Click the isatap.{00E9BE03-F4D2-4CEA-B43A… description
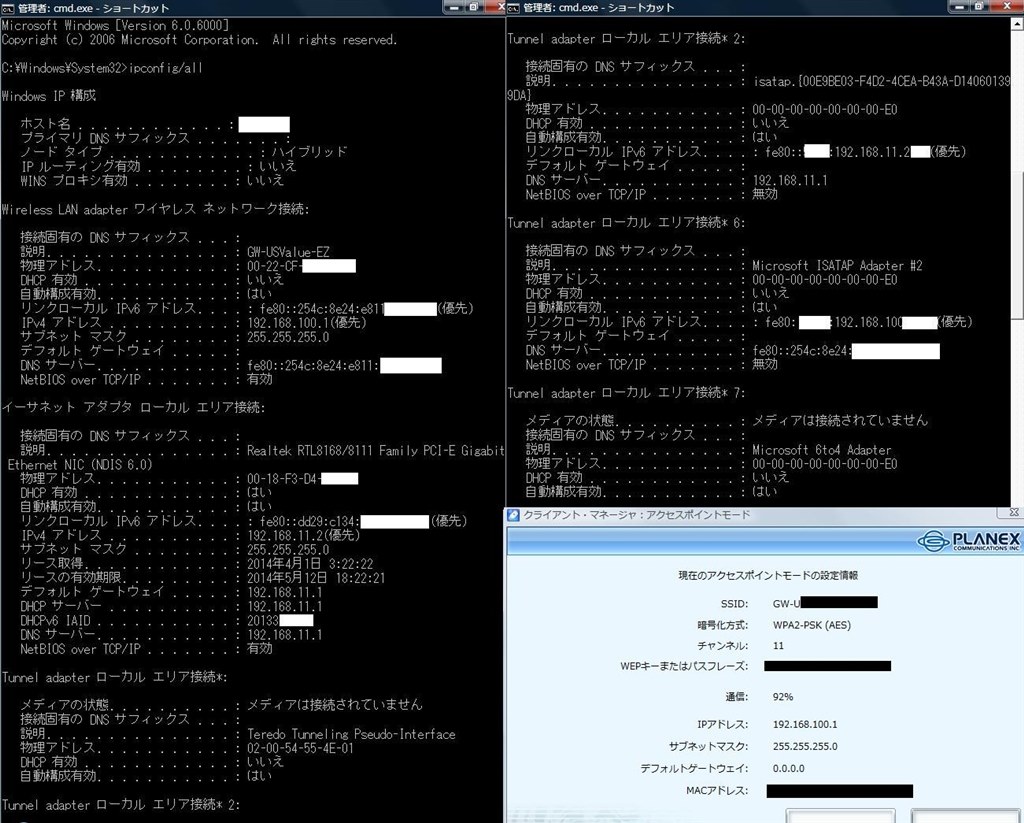The image size is (1024, 823). [x=882, y=82]
